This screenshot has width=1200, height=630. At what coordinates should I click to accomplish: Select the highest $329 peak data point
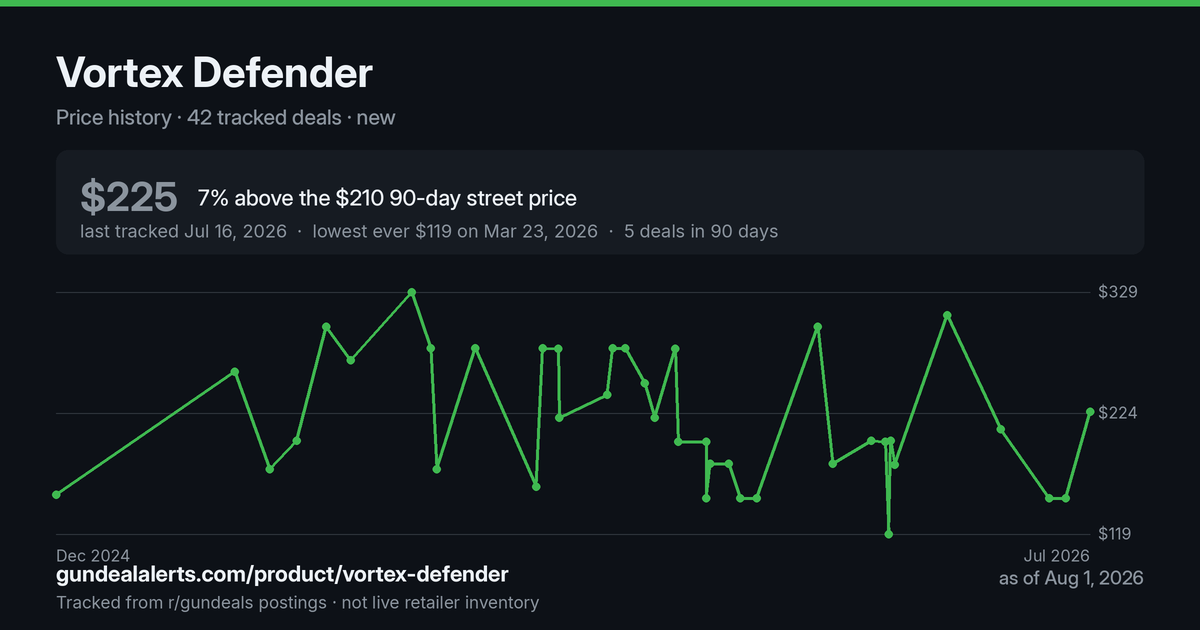click(412, 292)
